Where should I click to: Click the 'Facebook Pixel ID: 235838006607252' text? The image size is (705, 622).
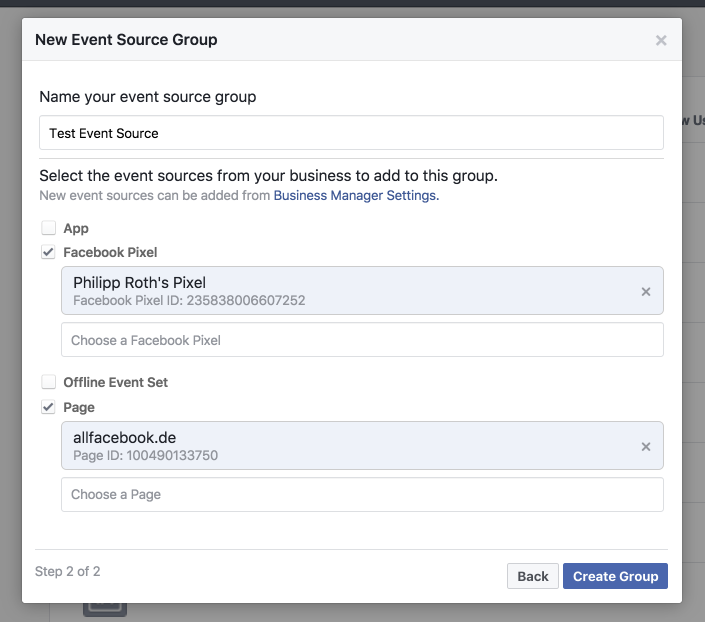189,300
